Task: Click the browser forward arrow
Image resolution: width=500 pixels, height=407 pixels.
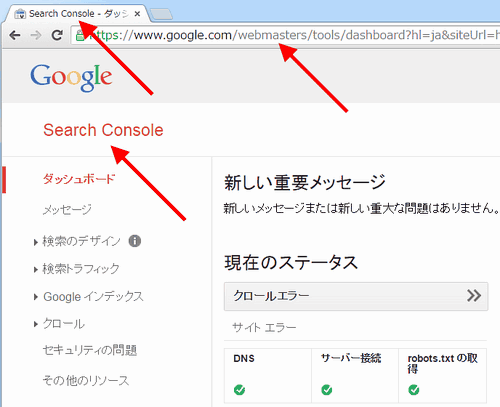Action: click(36, 35)
